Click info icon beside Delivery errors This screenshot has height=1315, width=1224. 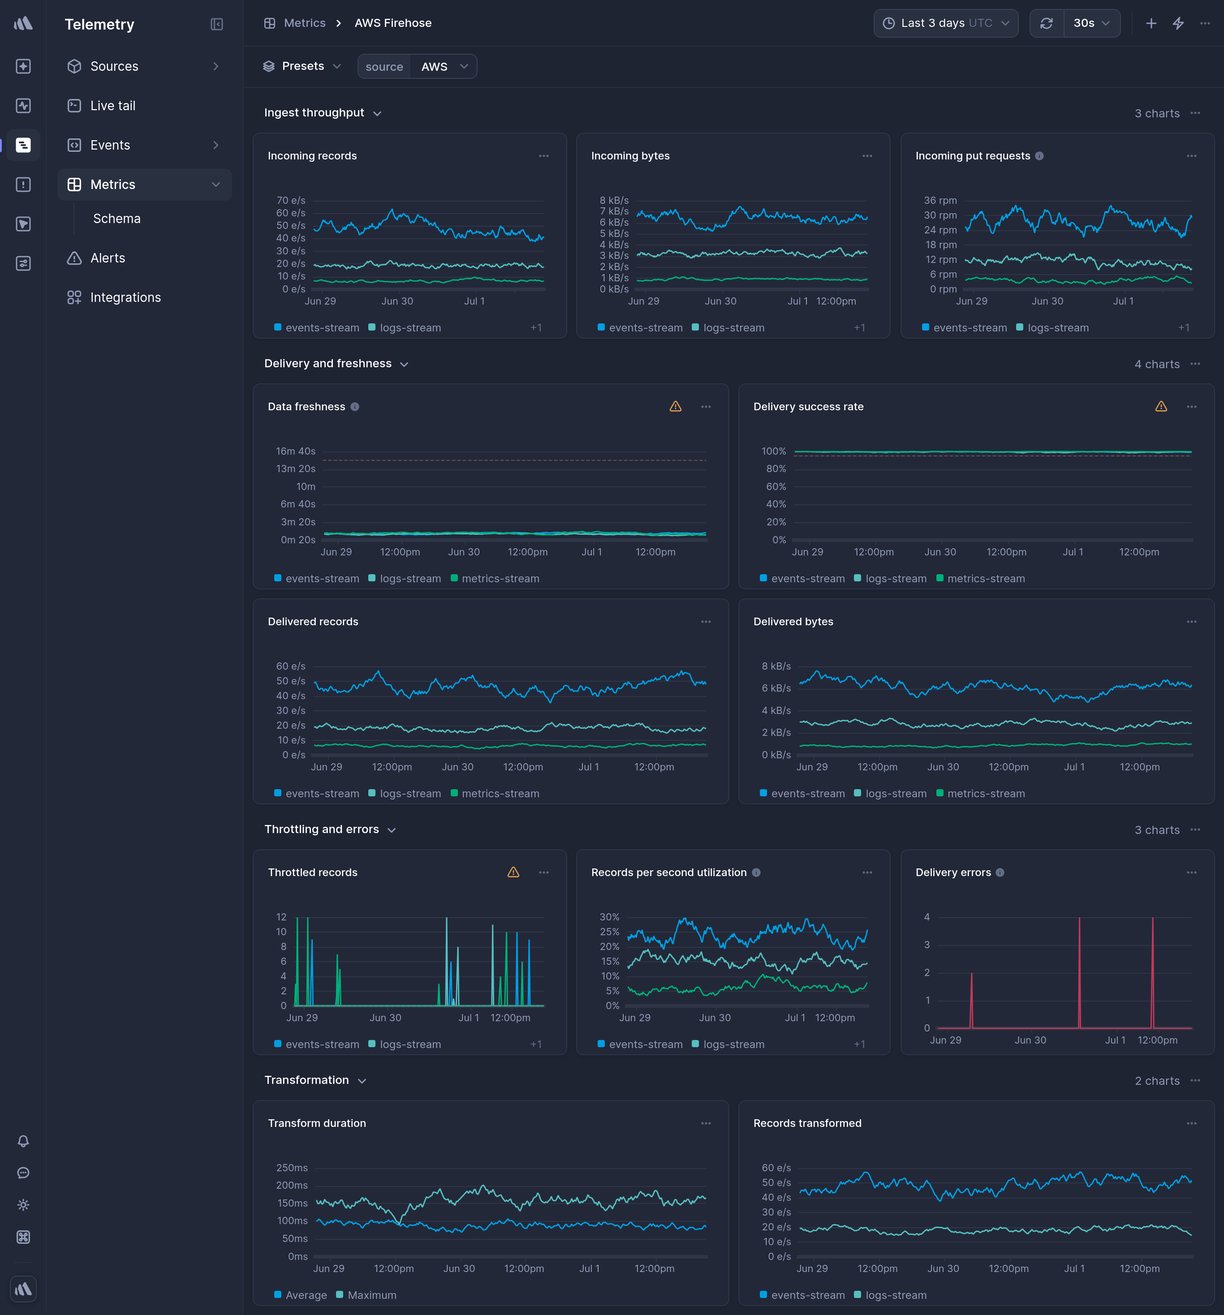click(1000, 873)
